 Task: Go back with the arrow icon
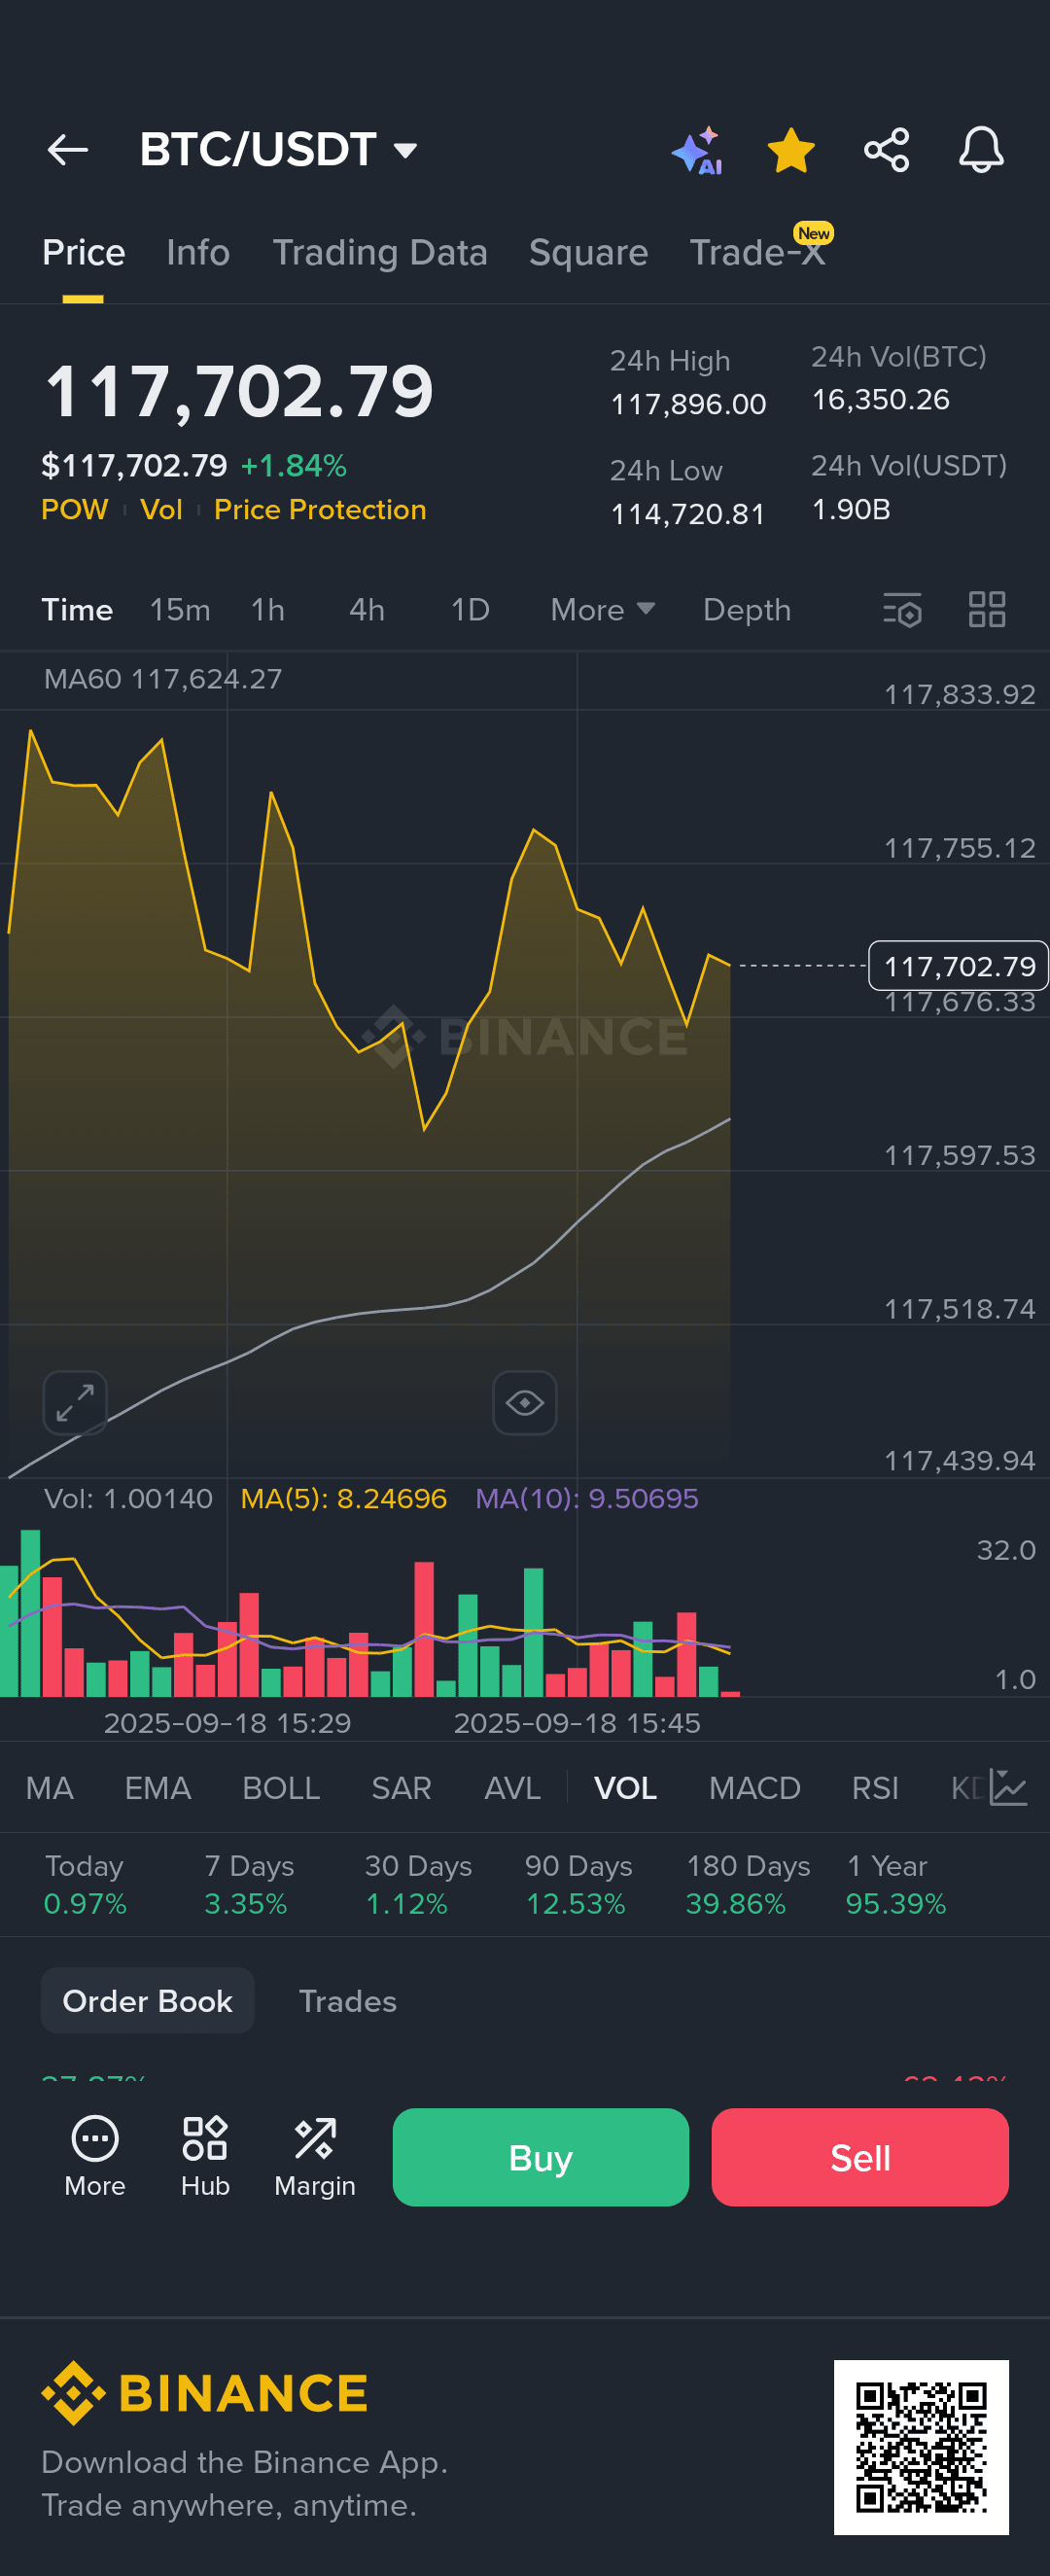[x=68, y=150]
